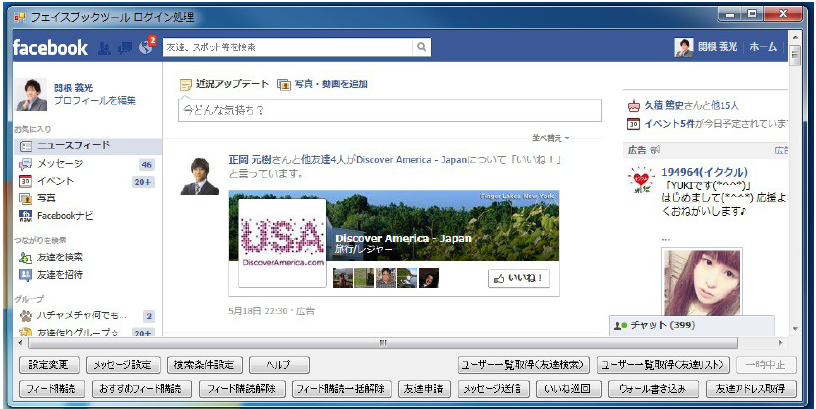
Task: Click Discover America - Japan page title
Action: [403, 239]
